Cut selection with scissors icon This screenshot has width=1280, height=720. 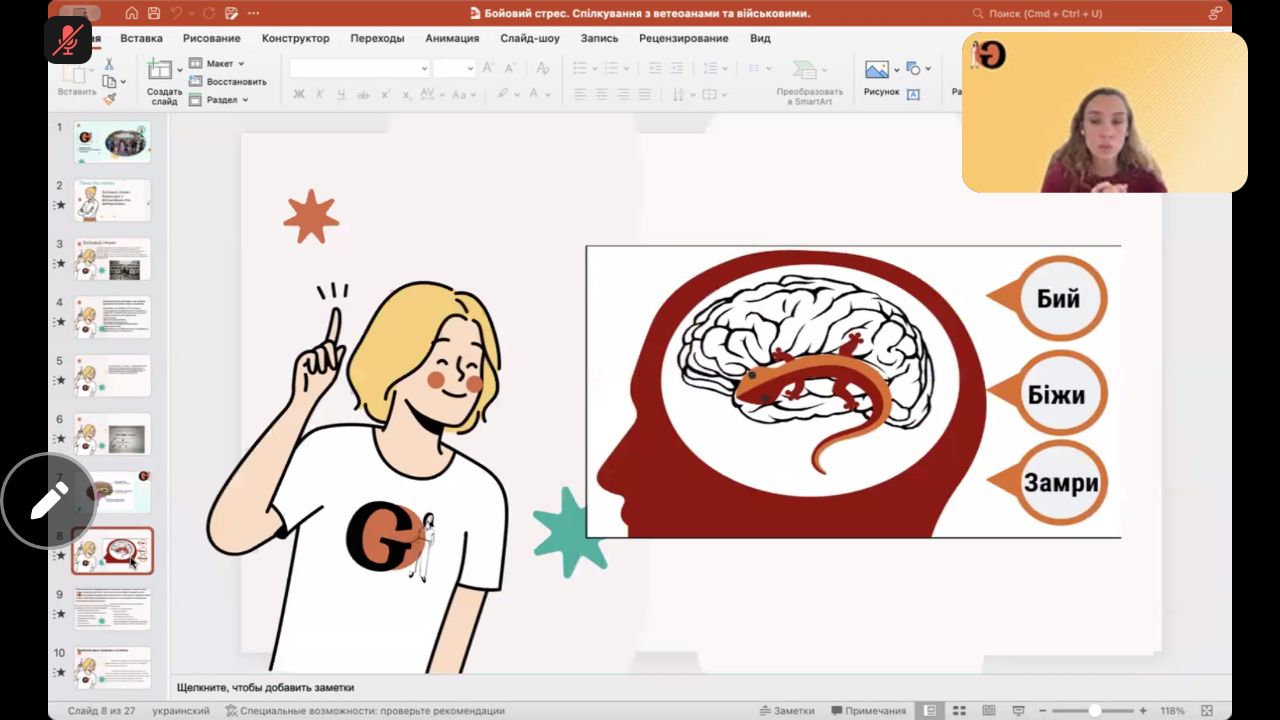pos(110,64)
